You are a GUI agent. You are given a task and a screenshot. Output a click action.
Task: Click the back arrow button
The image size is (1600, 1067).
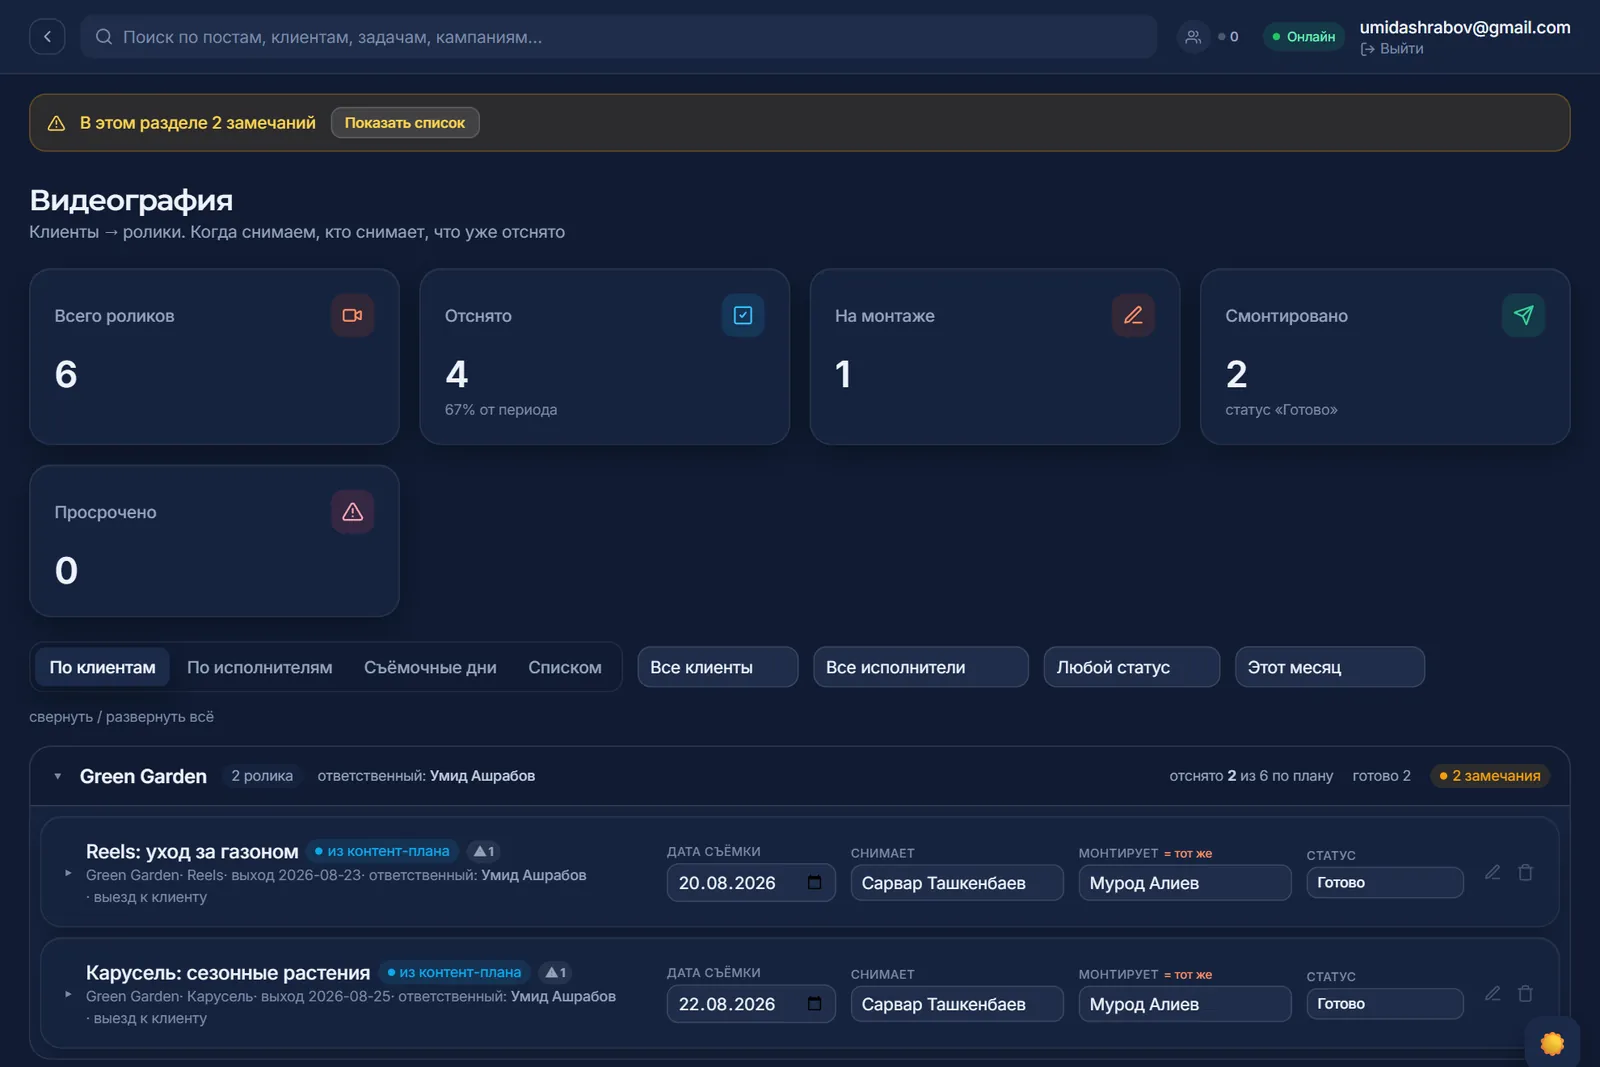(47, 37)
